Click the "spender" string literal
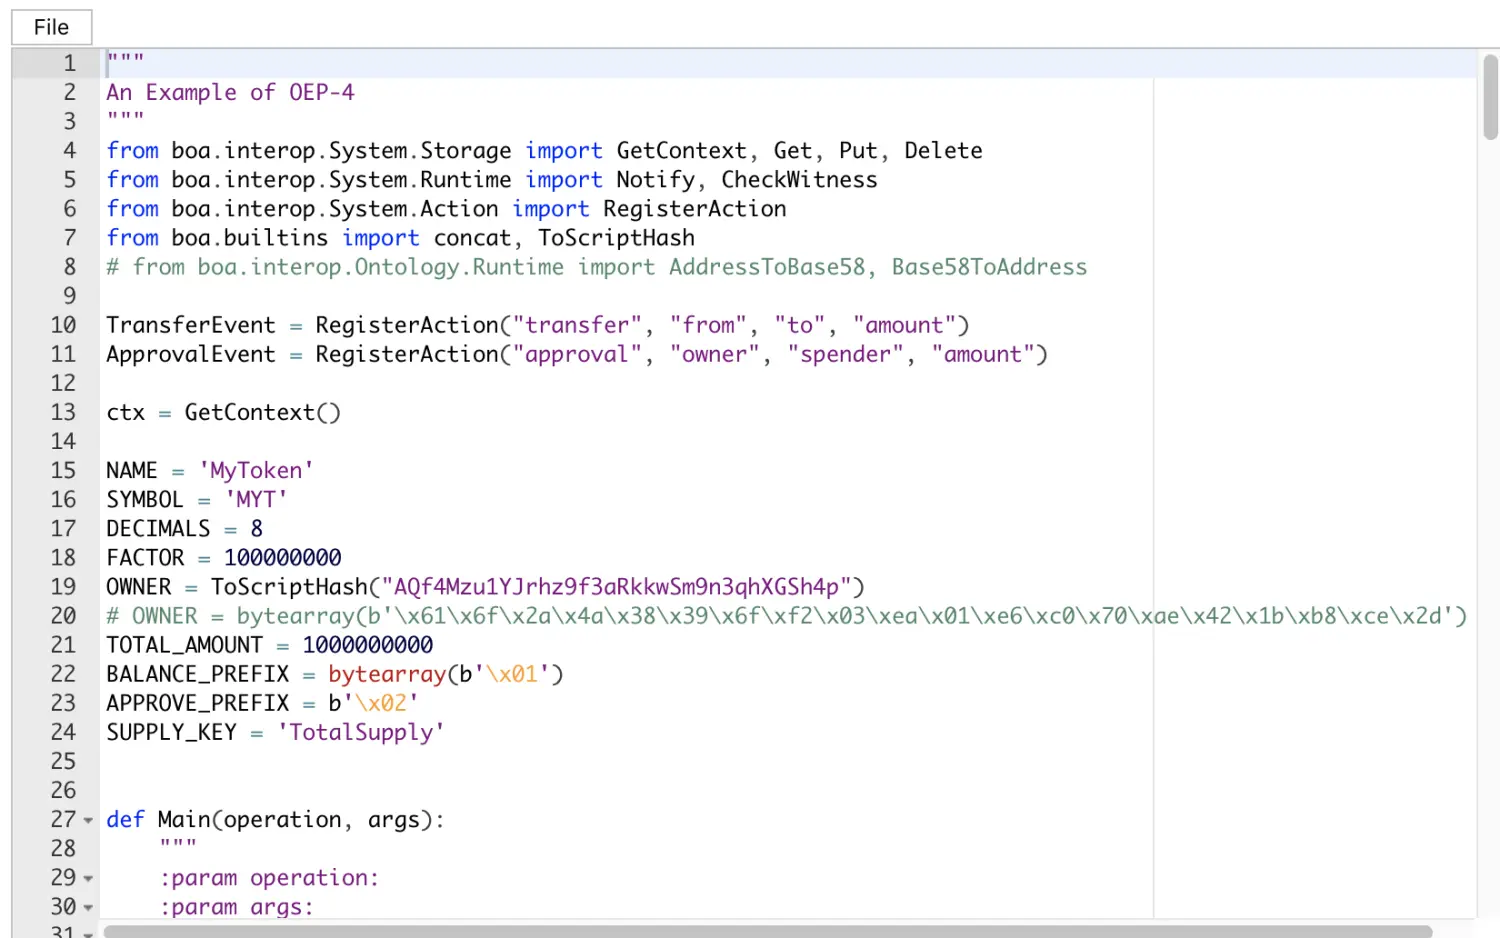The image size is (1500, 938). [x=845, y=354]
